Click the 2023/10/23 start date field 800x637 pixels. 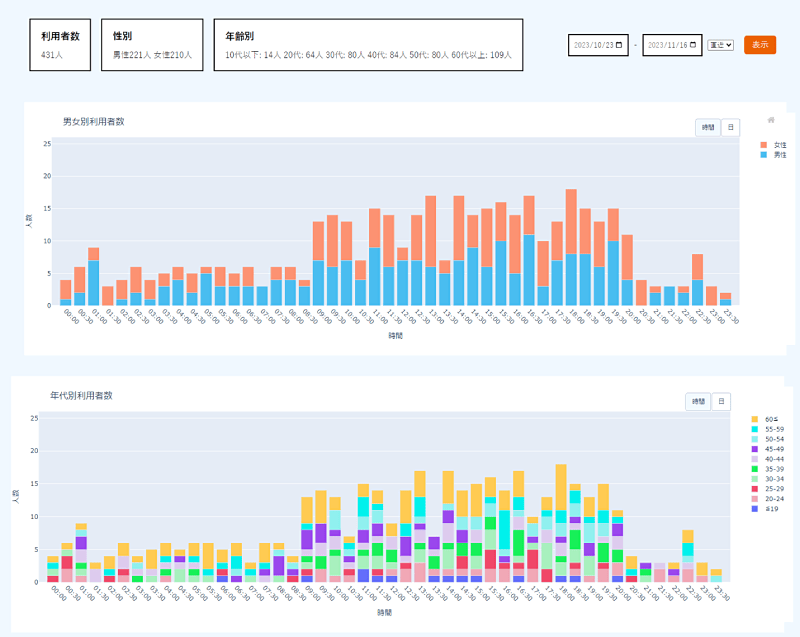(x=592, y=45)
